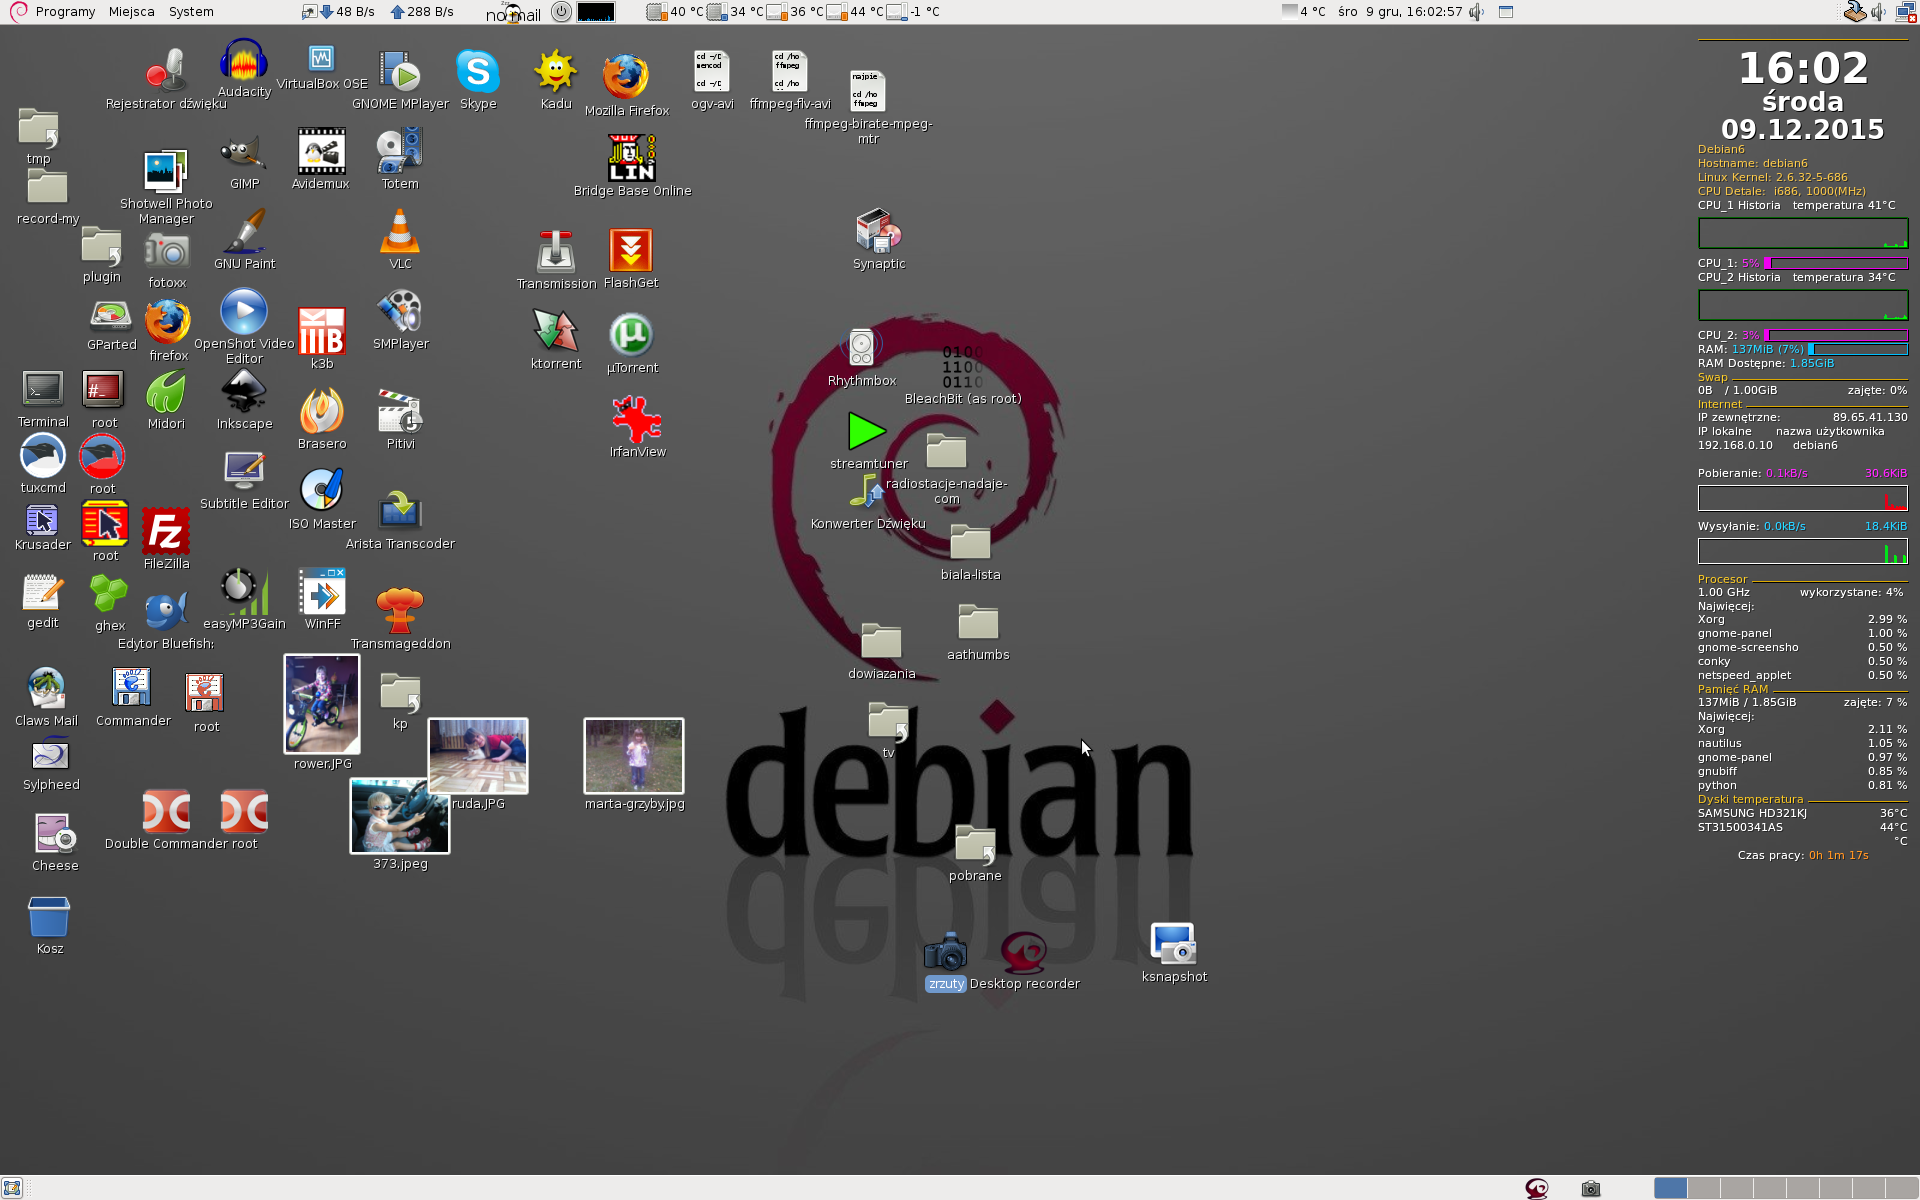
Task: Click the Transmission icon
Action: tap(555, 251)
